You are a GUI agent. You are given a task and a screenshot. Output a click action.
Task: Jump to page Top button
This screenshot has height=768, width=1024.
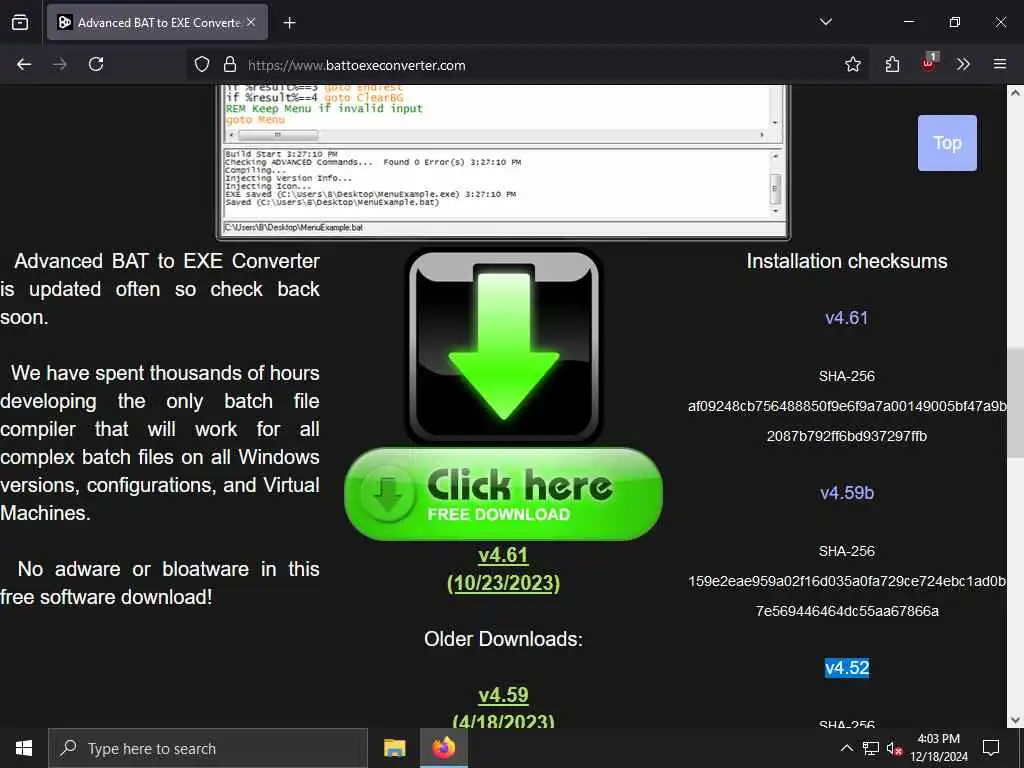947,143
